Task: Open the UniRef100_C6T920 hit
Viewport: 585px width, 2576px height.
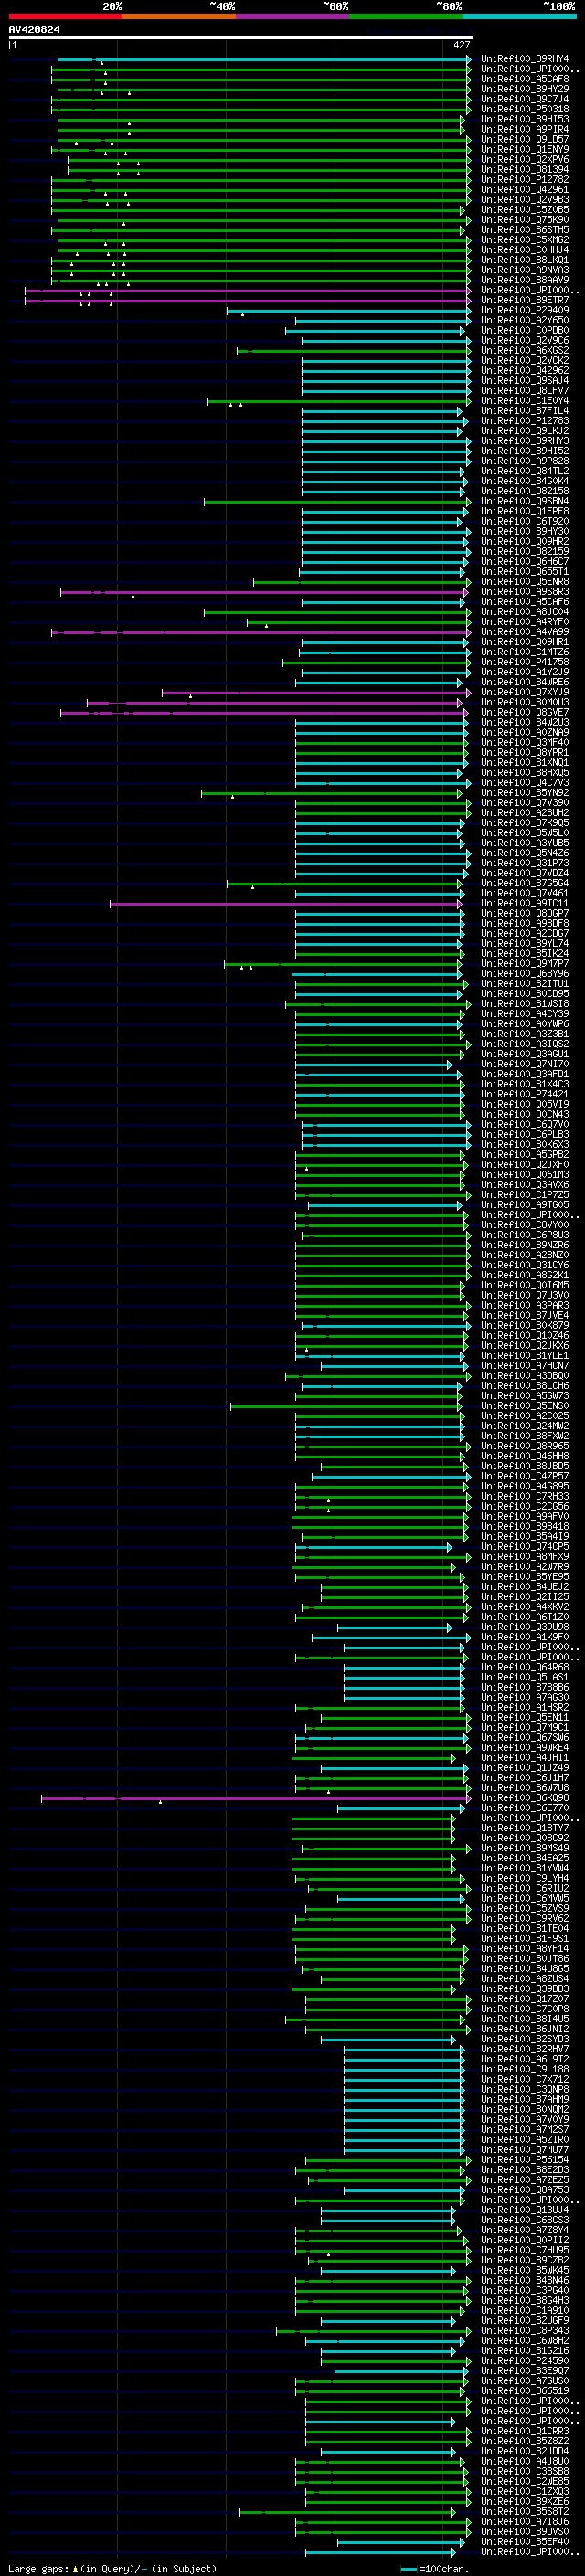Action: coord(525,522)
